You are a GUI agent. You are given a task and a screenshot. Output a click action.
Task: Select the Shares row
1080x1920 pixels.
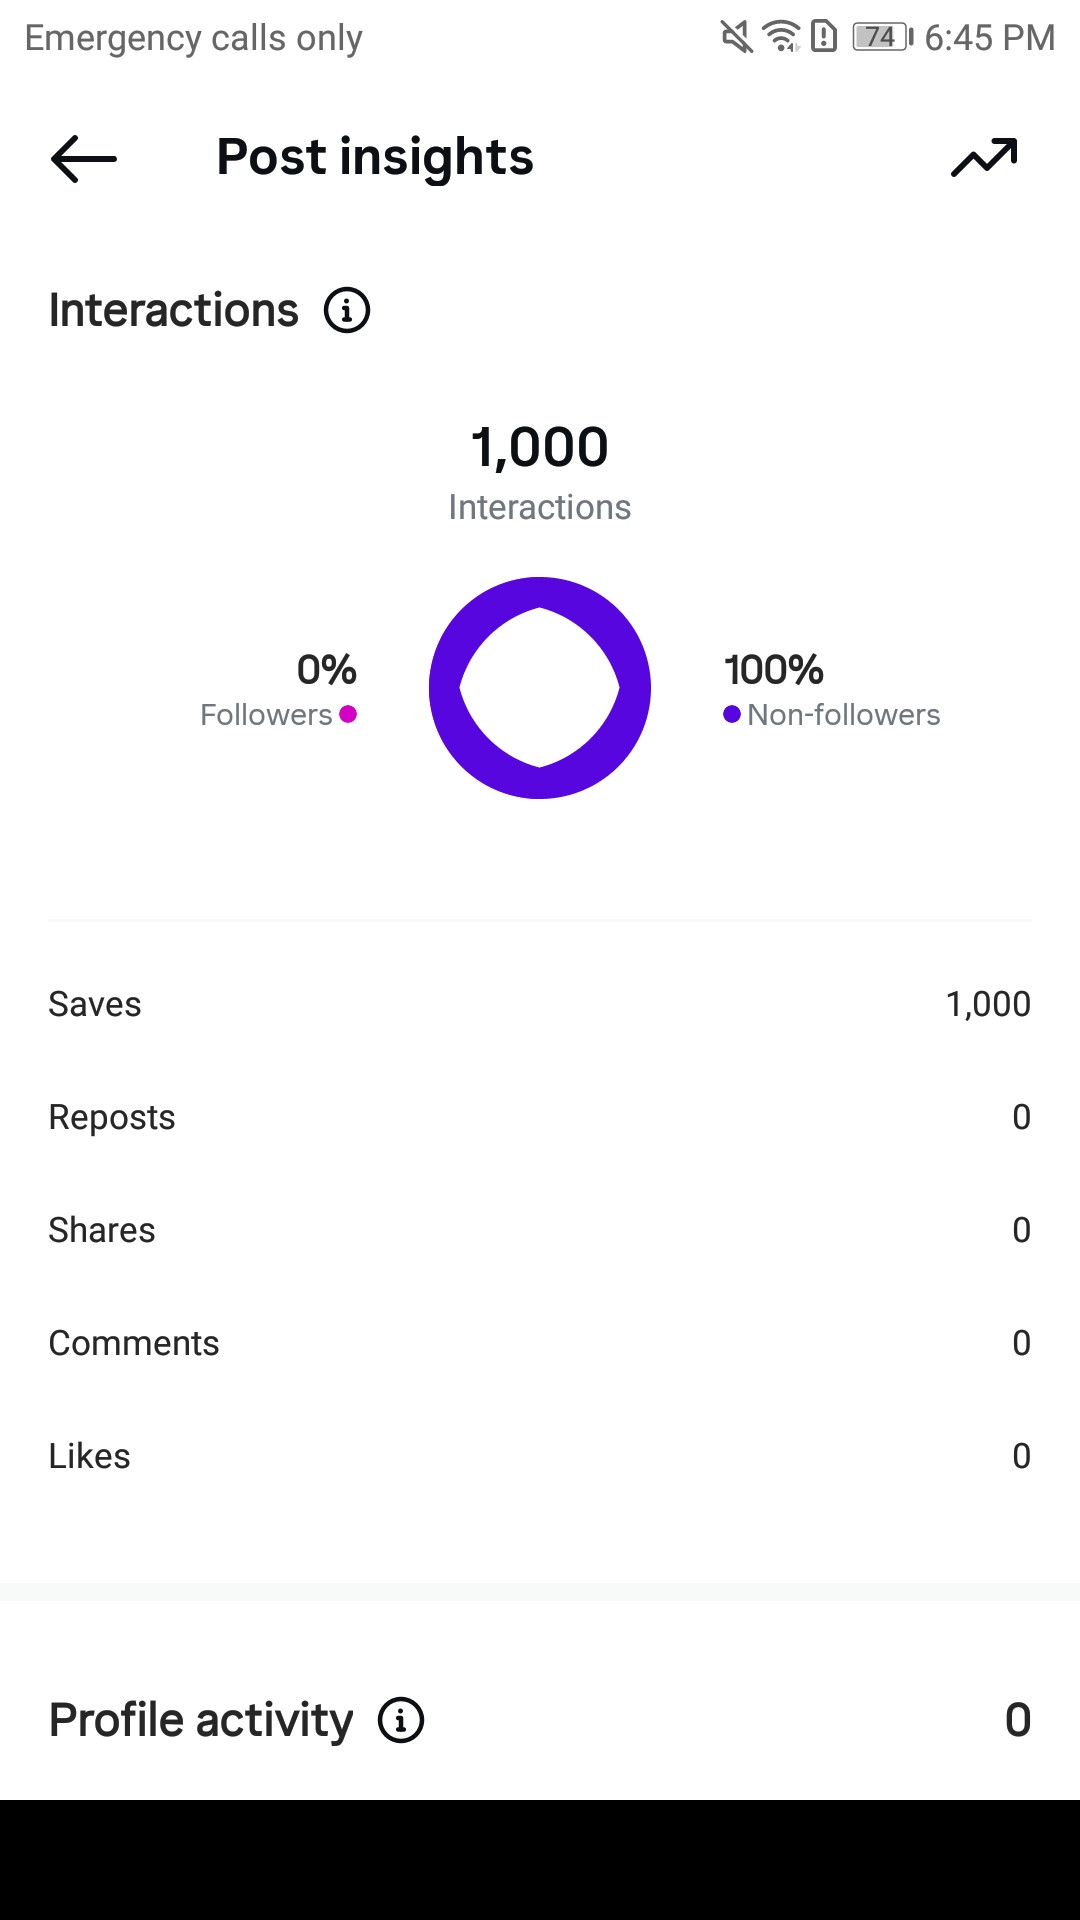click(x=540, y=1230)
